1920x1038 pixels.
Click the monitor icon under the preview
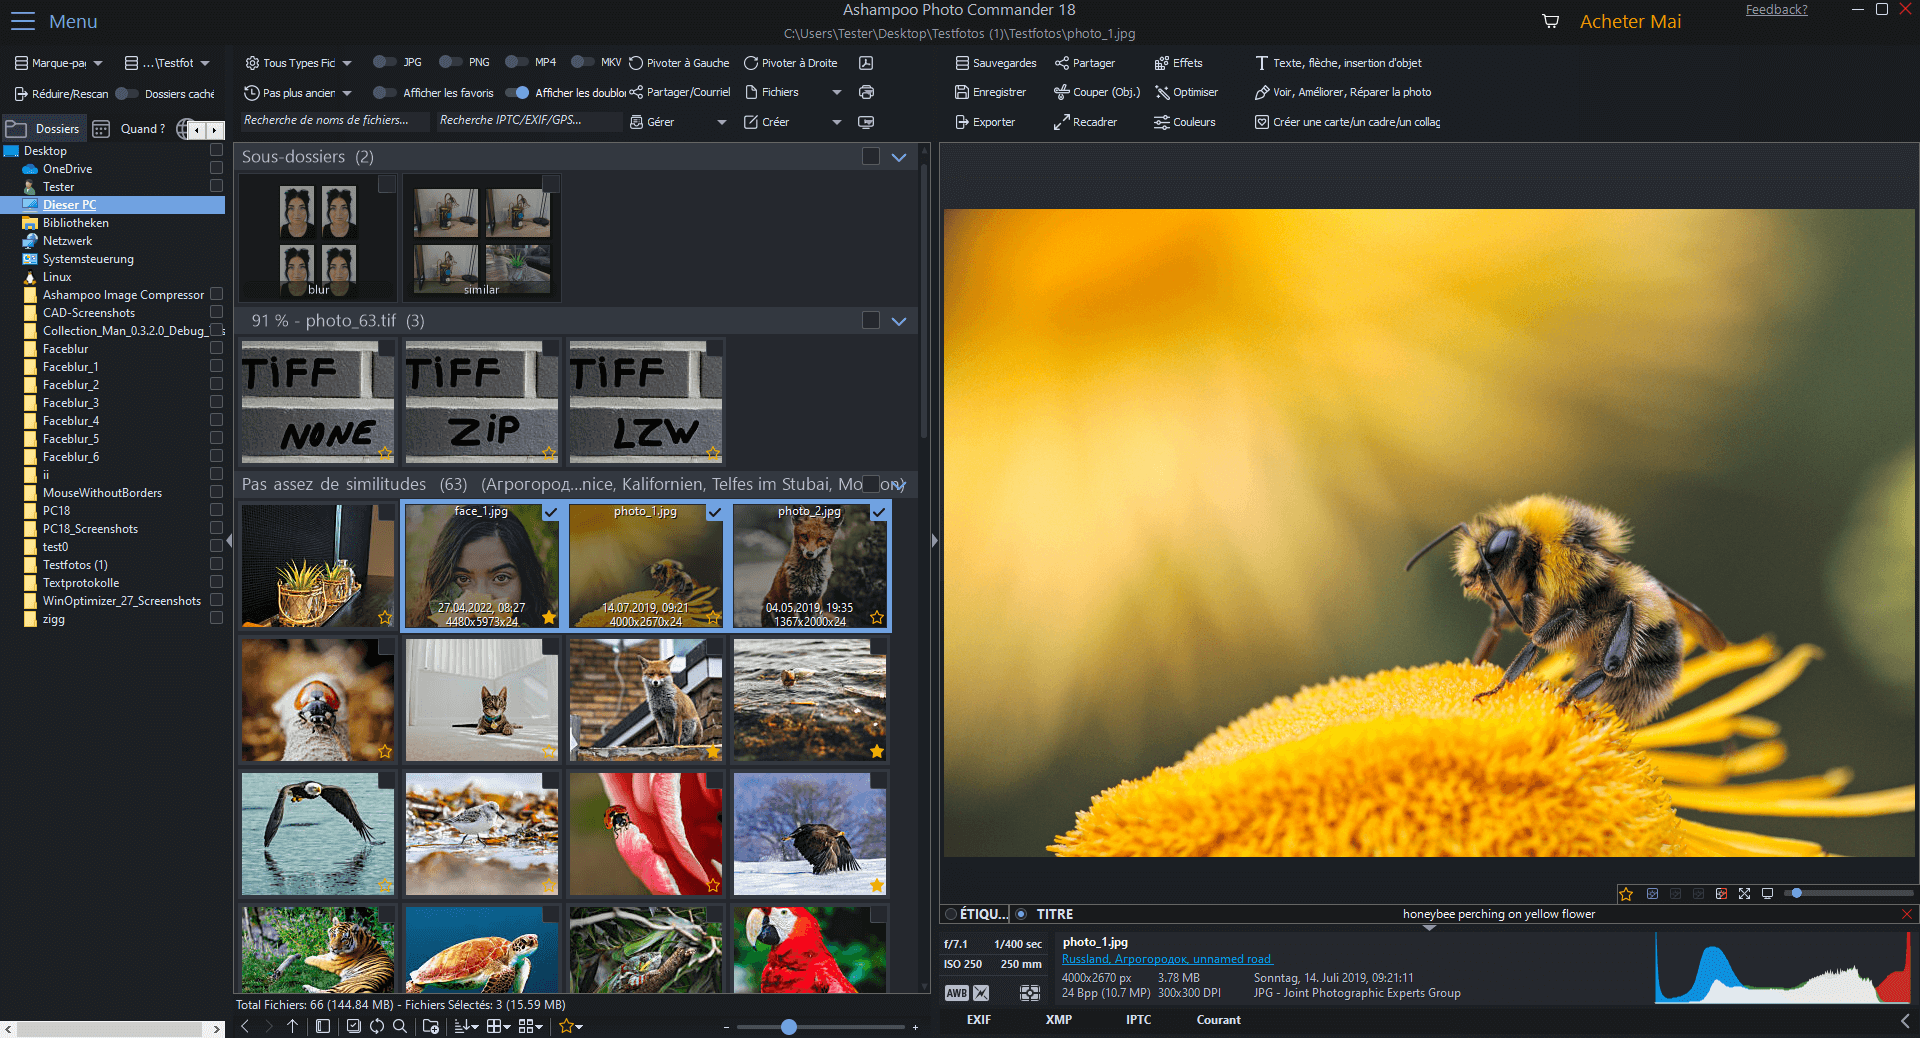[x=1767, y=894]
